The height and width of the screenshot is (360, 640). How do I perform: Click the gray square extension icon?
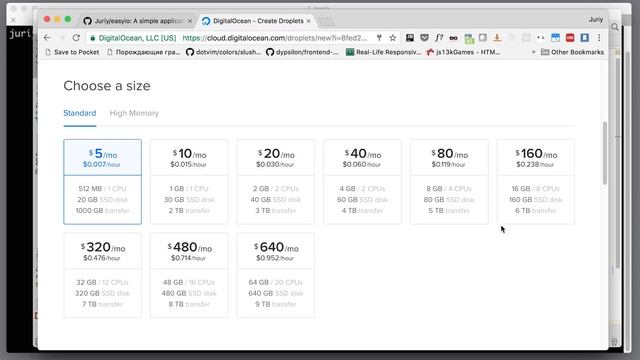coord(483,38)
